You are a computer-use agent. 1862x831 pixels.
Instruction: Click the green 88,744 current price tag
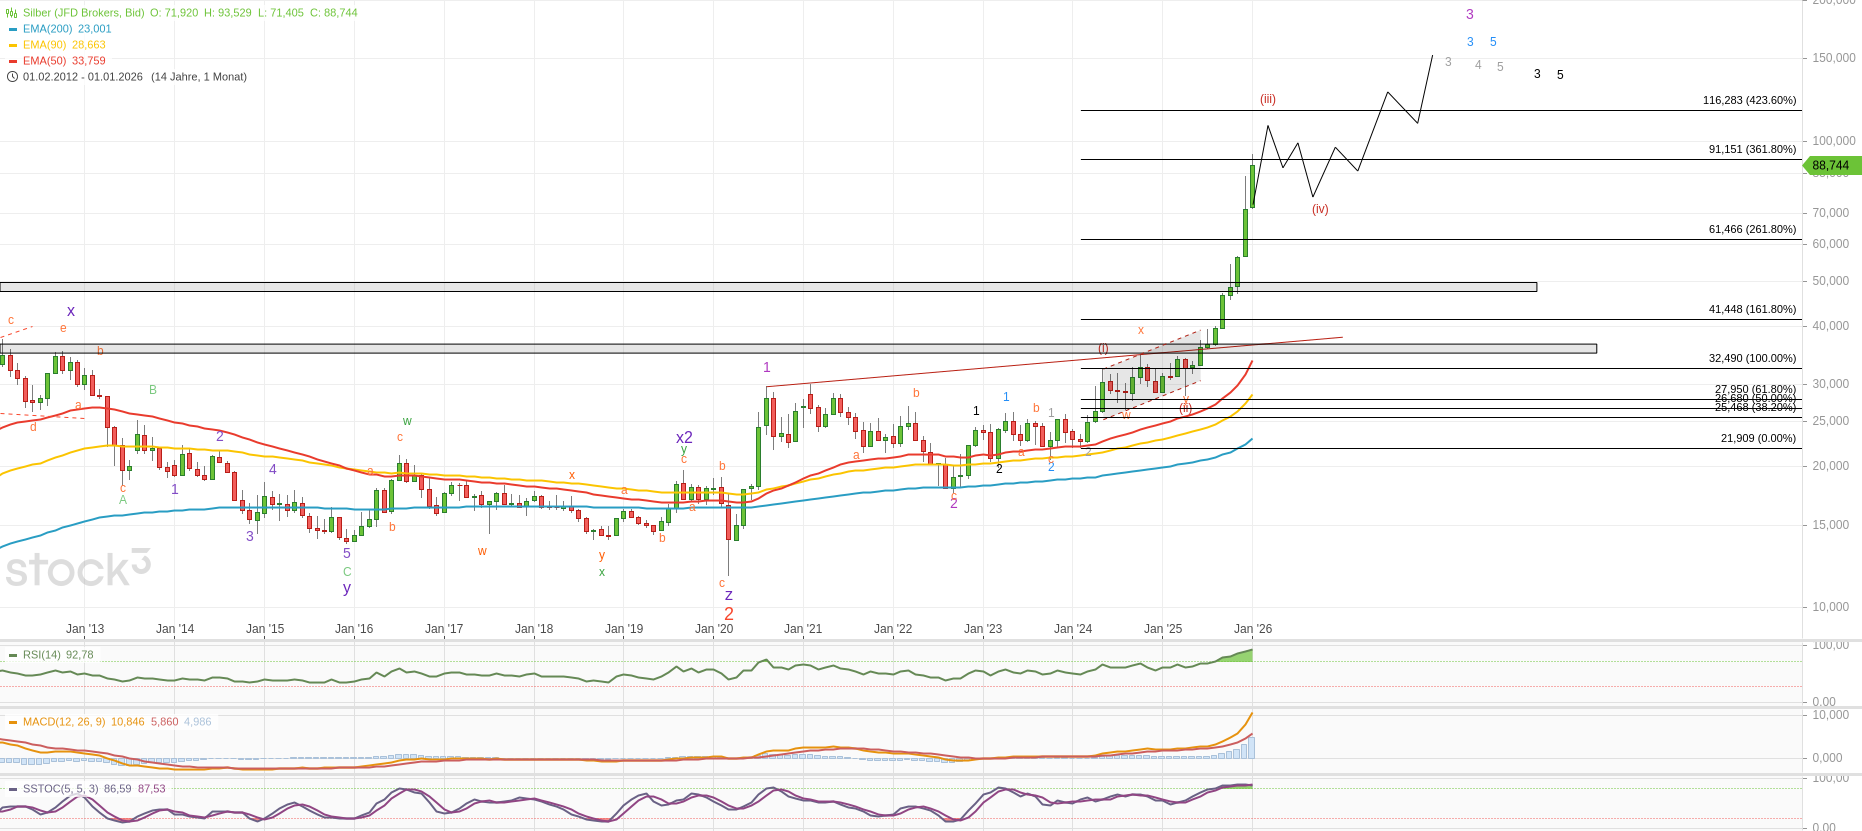(x=1831, y=166)
